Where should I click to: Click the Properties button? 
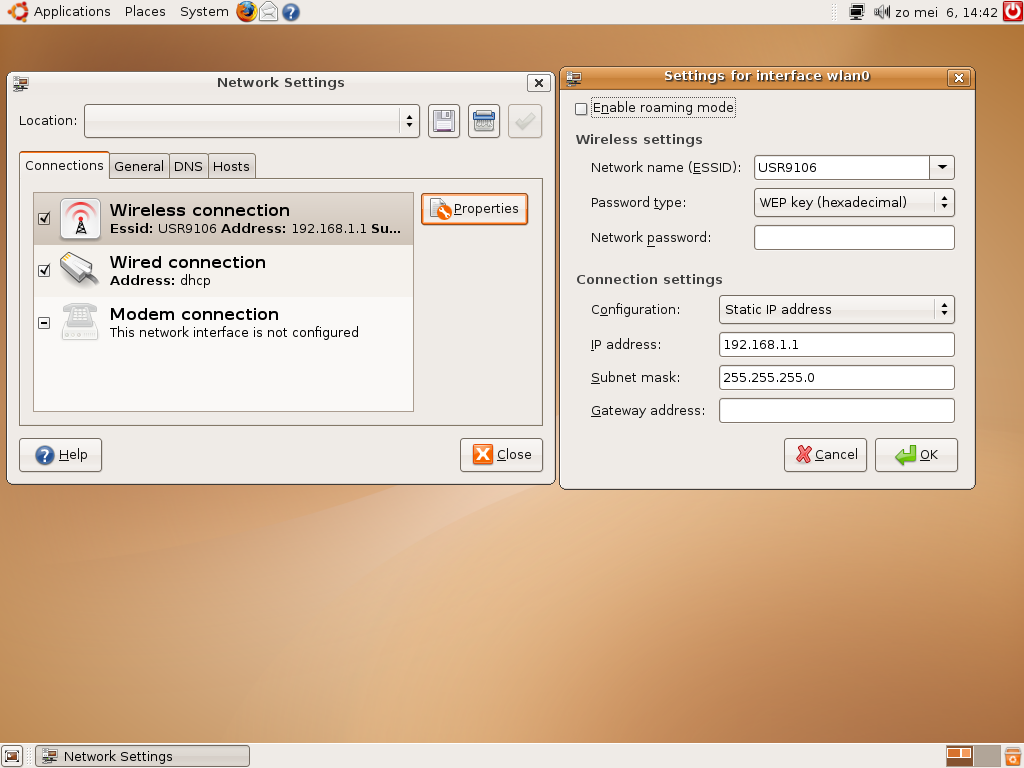click(x=474, y=209)
